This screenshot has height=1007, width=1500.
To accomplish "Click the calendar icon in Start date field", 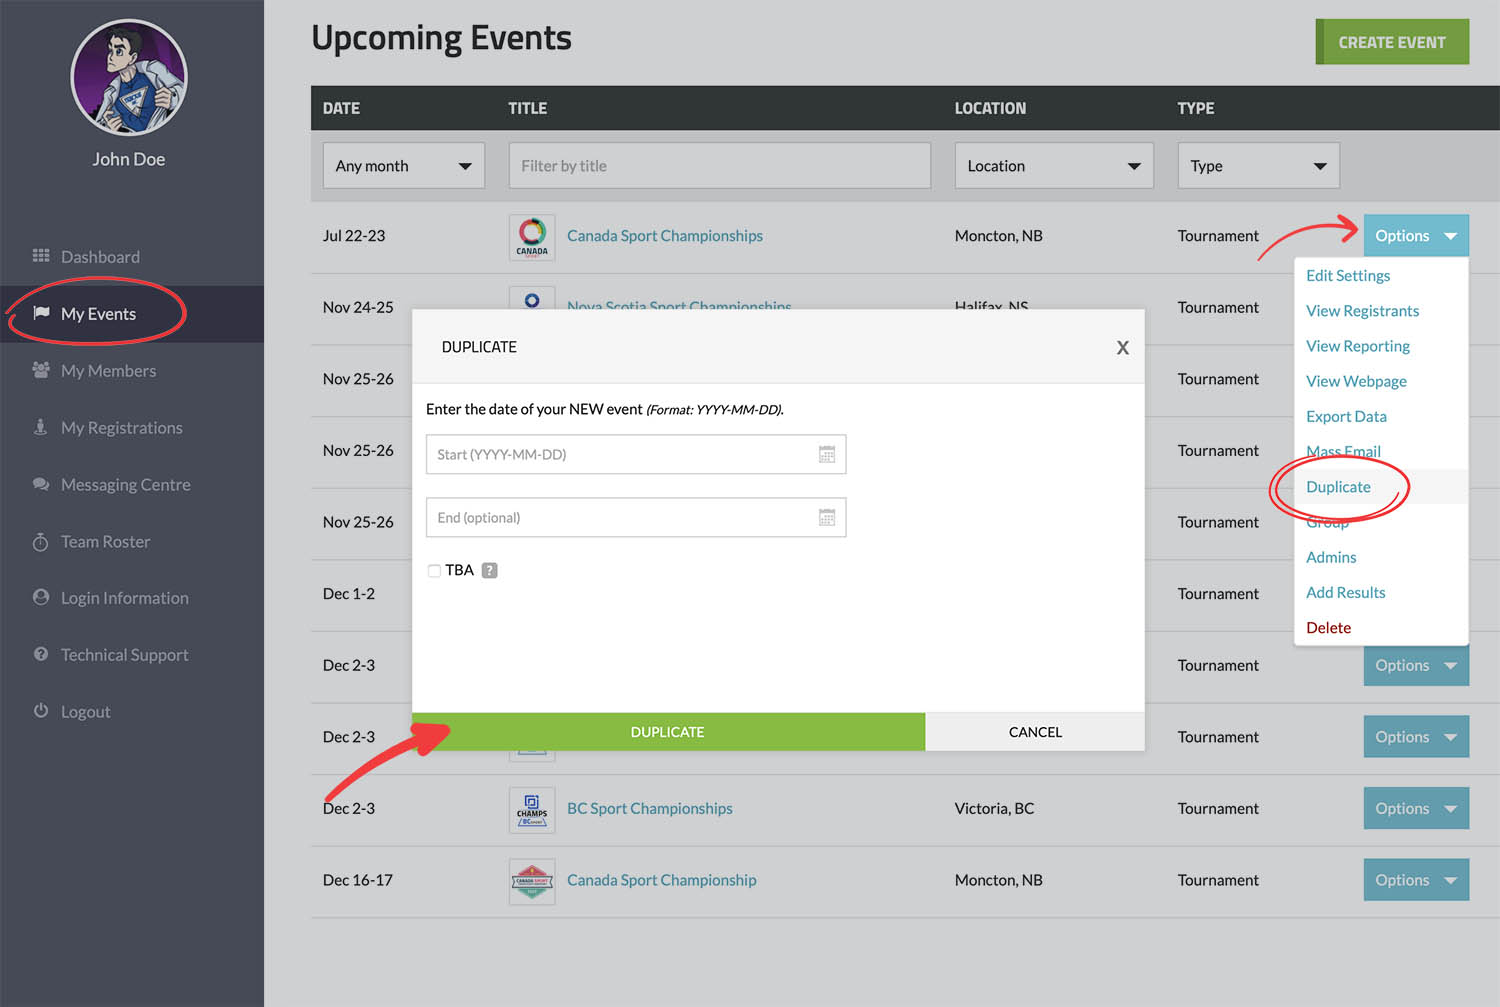I will 826,455.
